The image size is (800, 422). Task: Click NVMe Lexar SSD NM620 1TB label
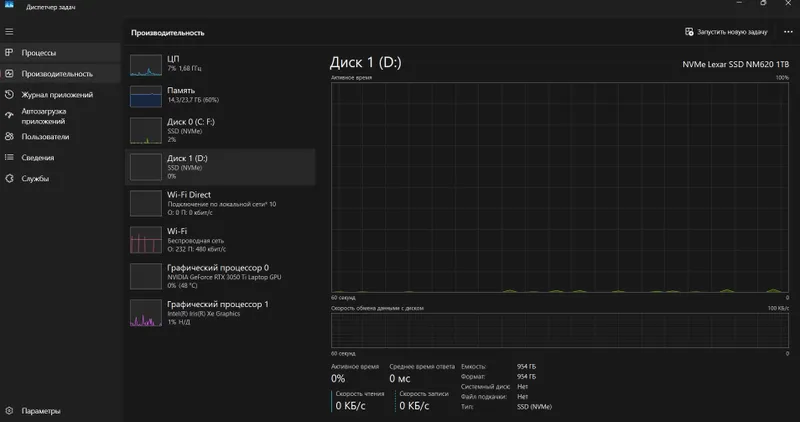pos(736,64)
